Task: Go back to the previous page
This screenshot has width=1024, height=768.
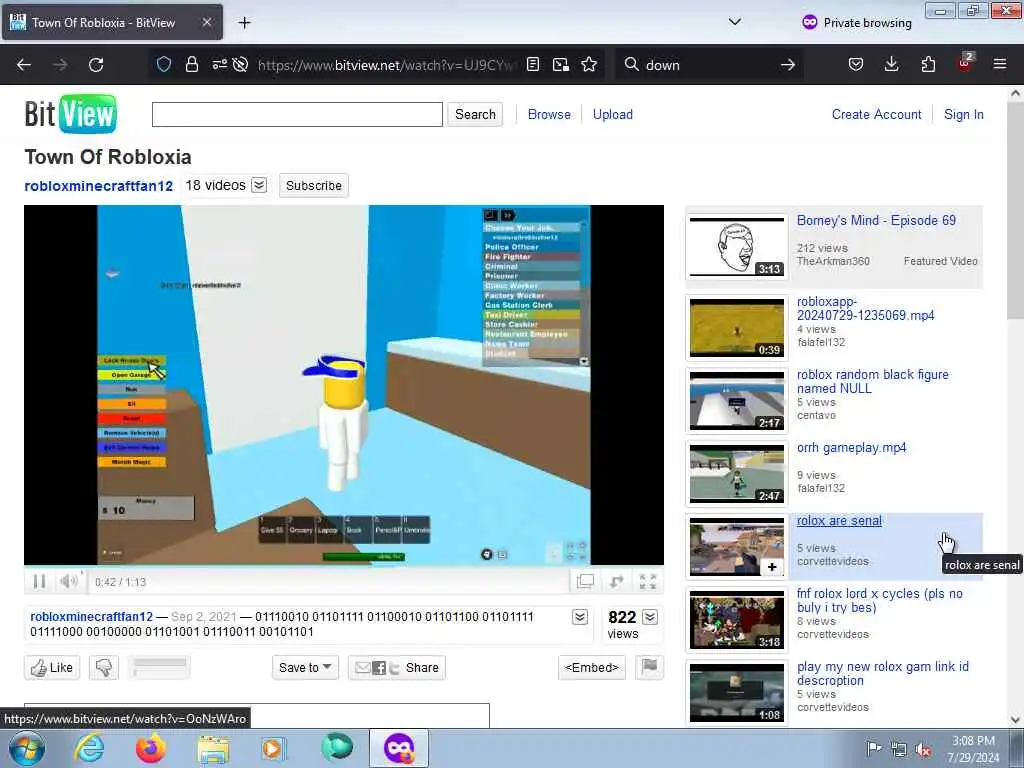Action: pyautogui.click(x=24, y=65)
